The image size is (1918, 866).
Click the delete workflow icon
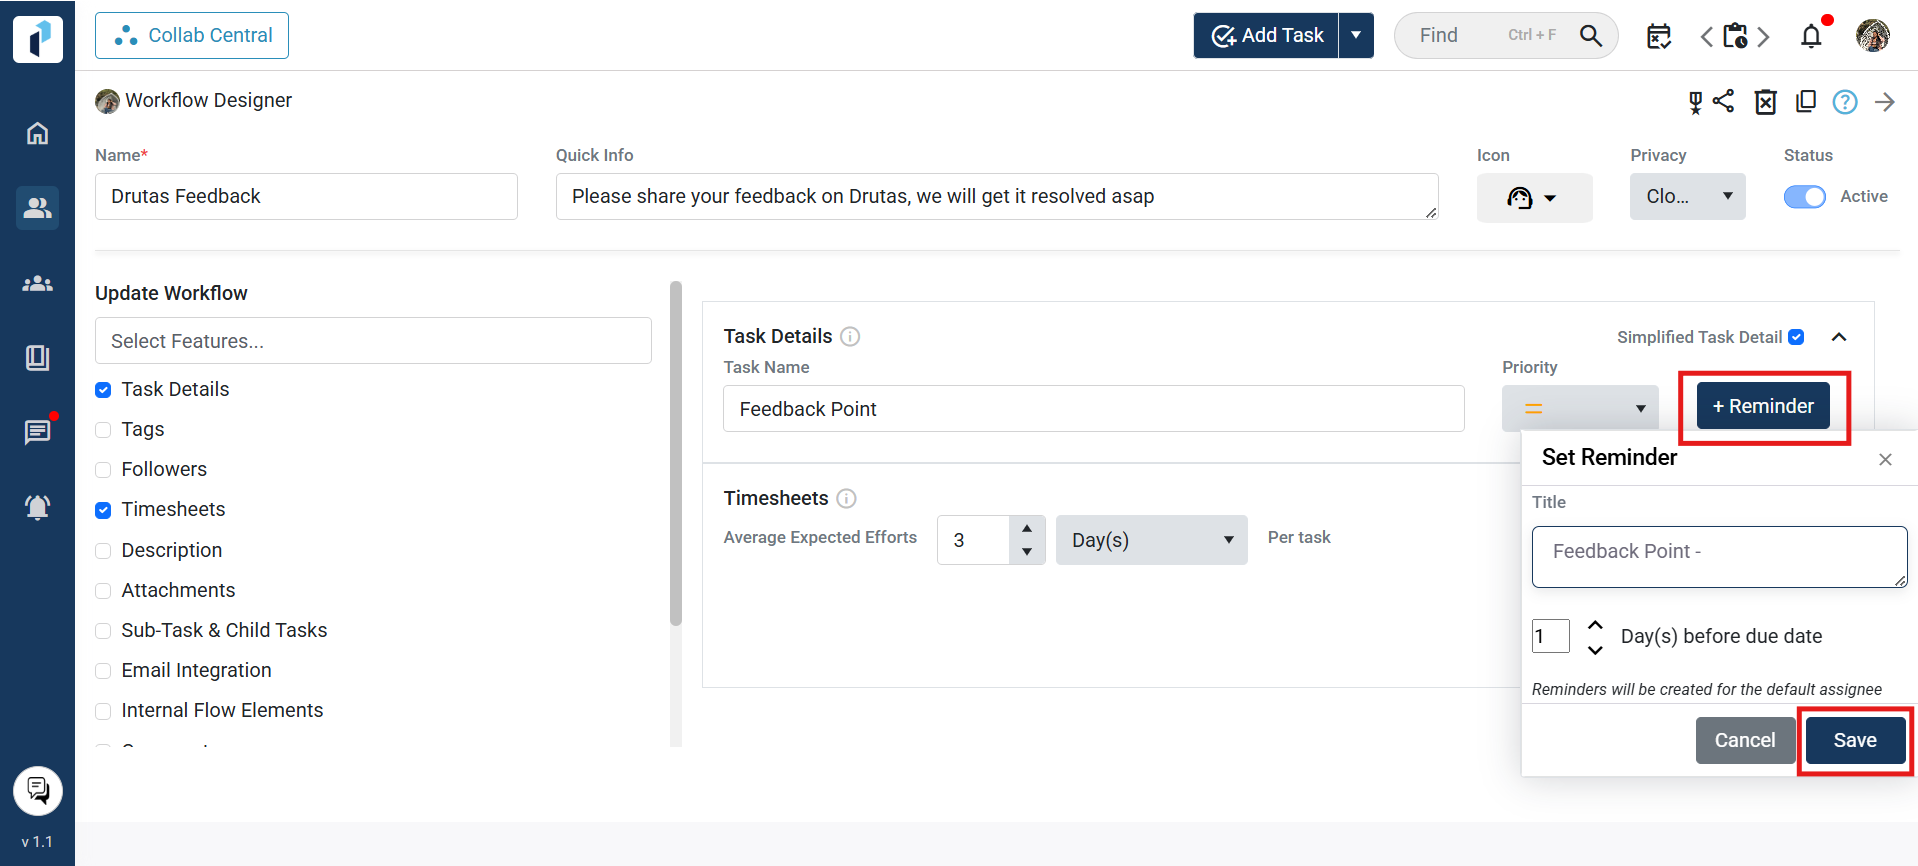click(x=1766, y=102)
